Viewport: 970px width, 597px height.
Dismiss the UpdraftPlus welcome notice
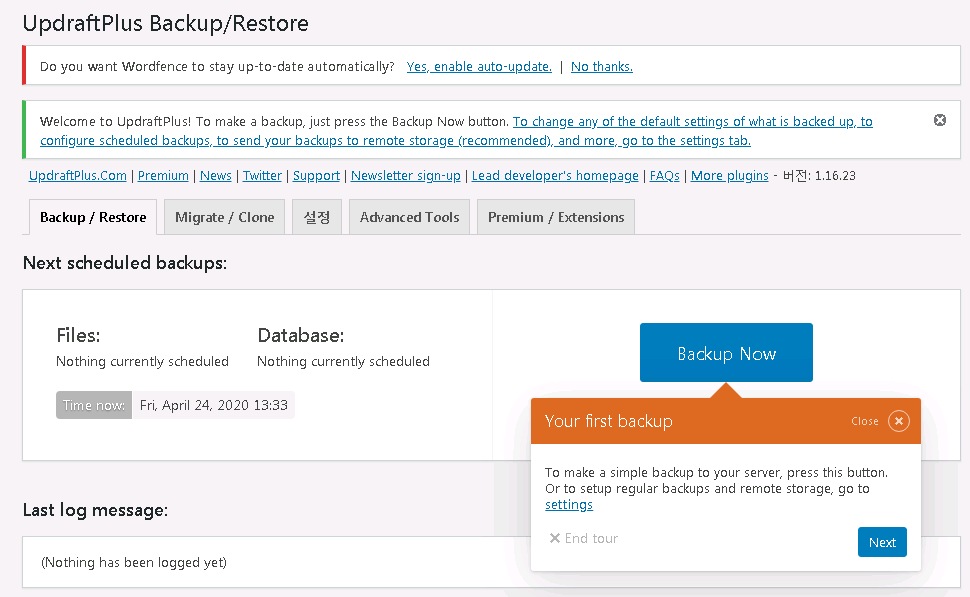pos(940,120)
